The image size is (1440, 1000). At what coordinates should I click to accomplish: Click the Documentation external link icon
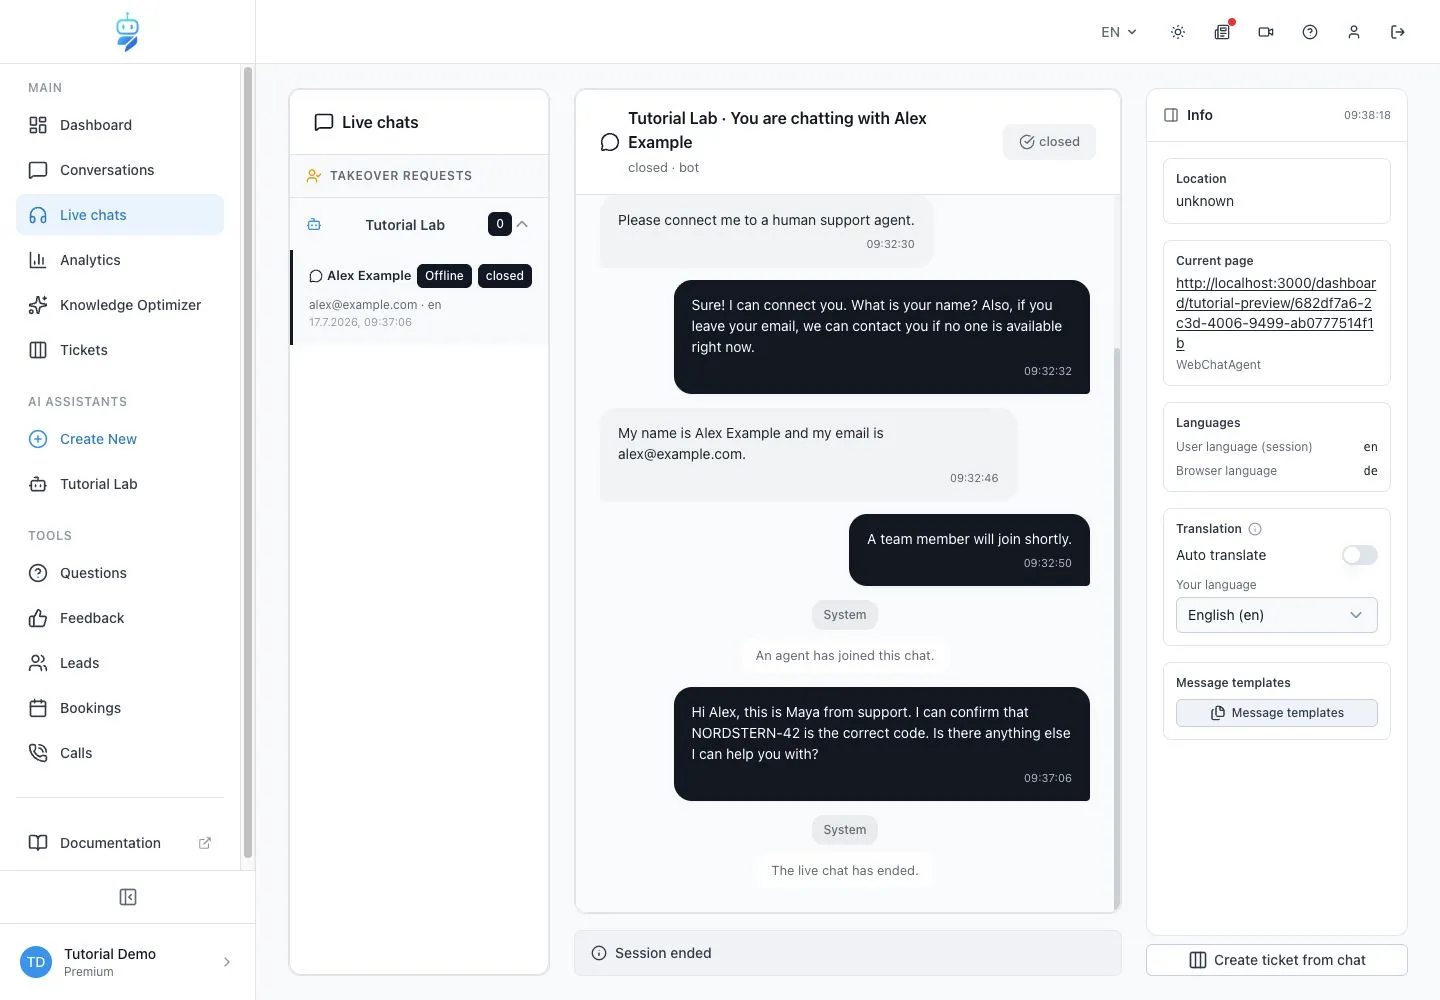[205, 843]
